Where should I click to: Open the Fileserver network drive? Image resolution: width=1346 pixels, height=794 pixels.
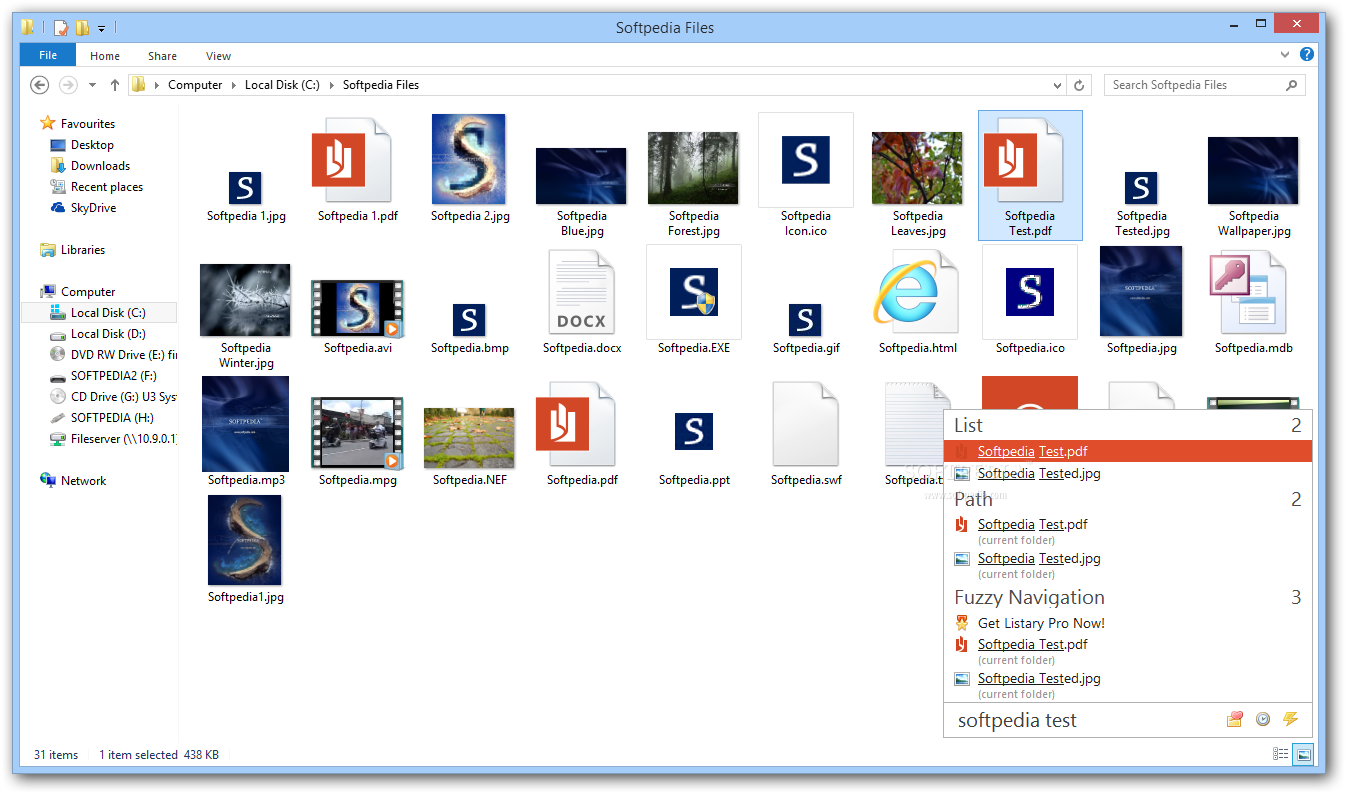113,439
